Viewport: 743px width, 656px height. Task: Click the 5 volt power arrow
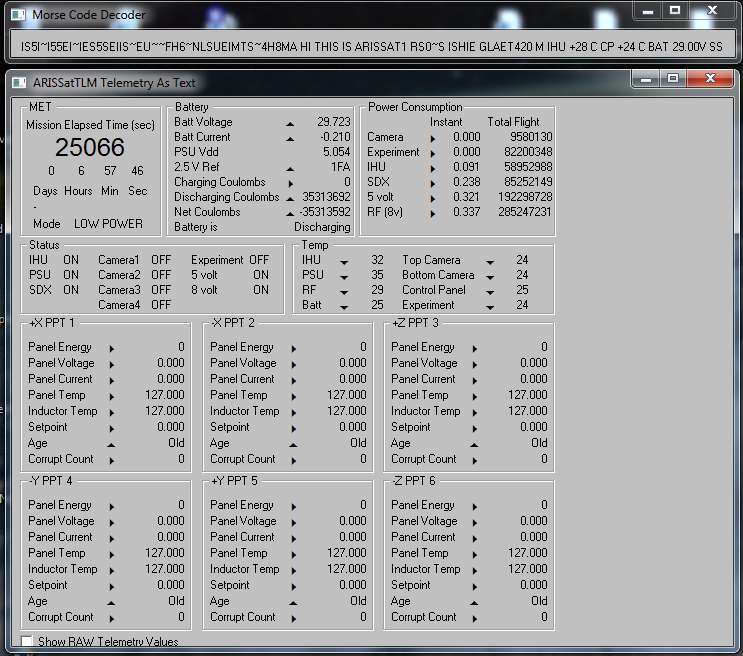433,199
